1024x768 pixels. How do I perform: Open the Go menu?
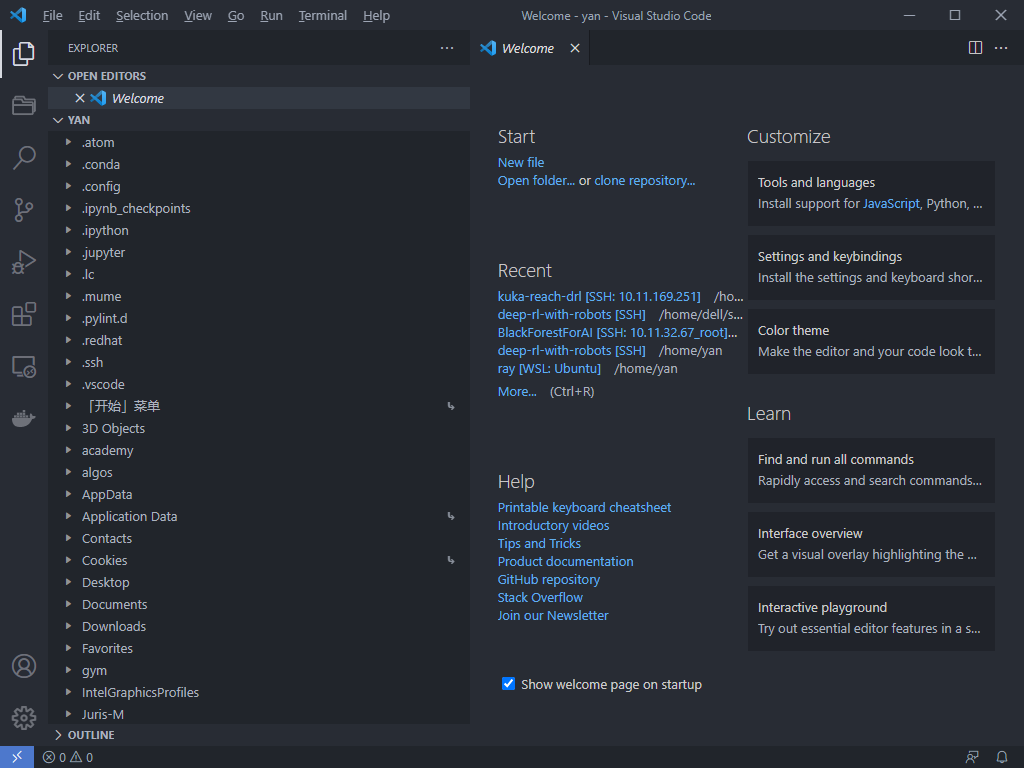point(236,15)
